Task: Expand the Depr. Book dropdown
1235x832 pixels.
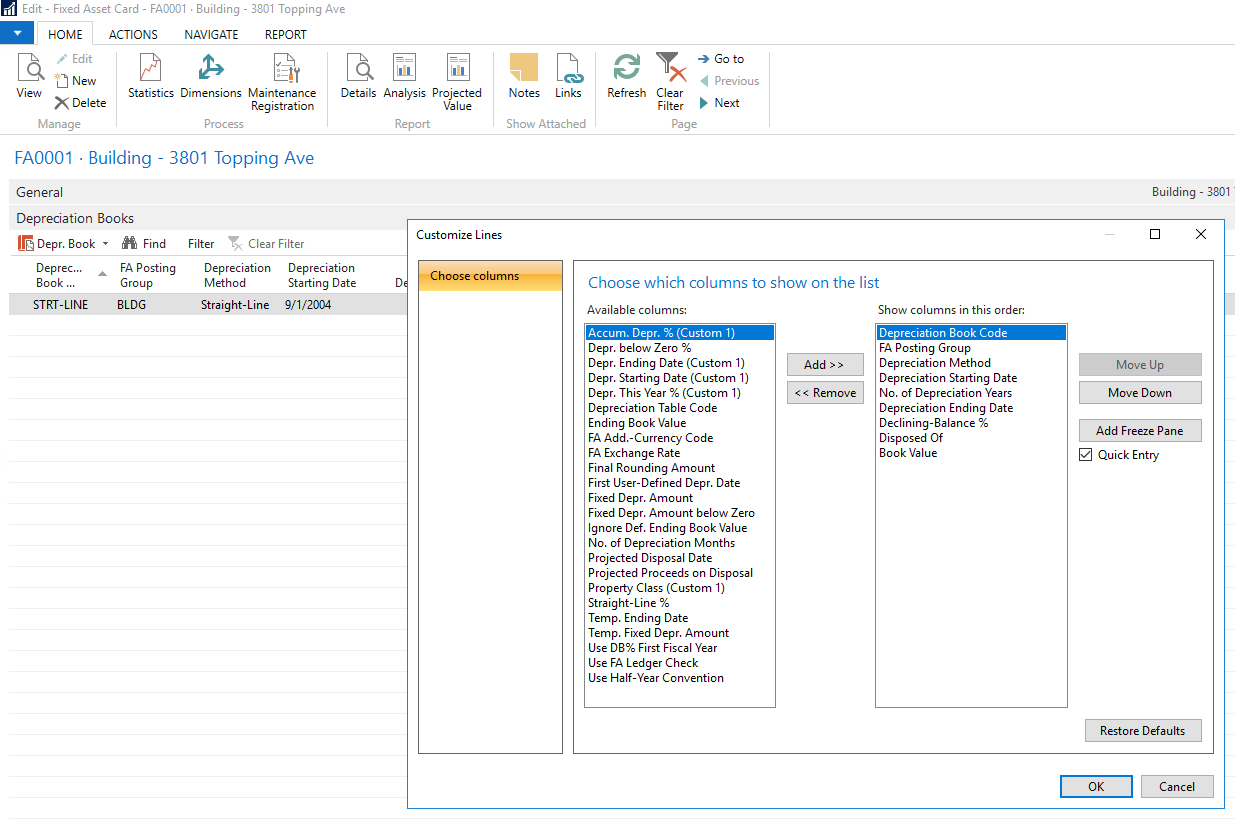Action: click(x=106, y=244)
